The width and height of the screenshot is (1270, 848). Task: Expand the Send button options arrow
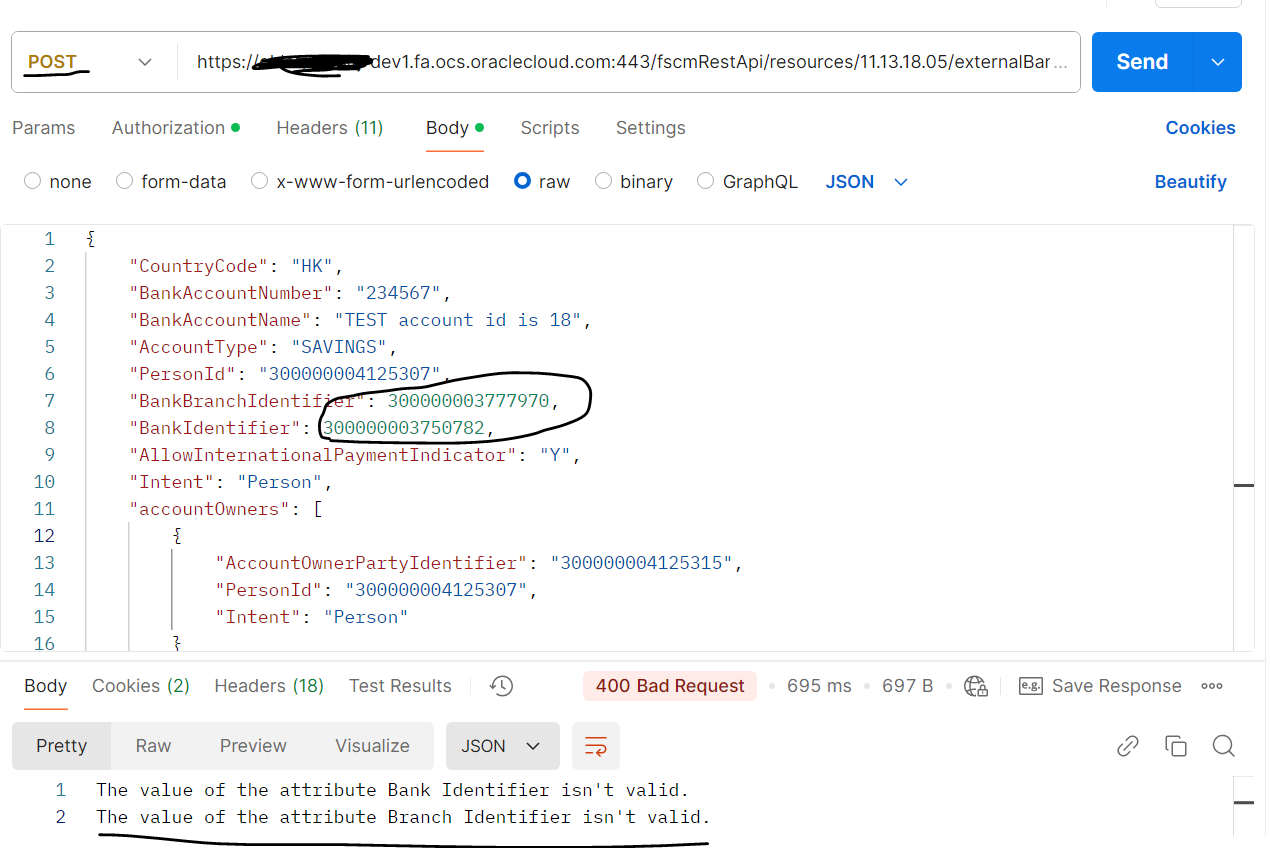tap(1217, 61)
